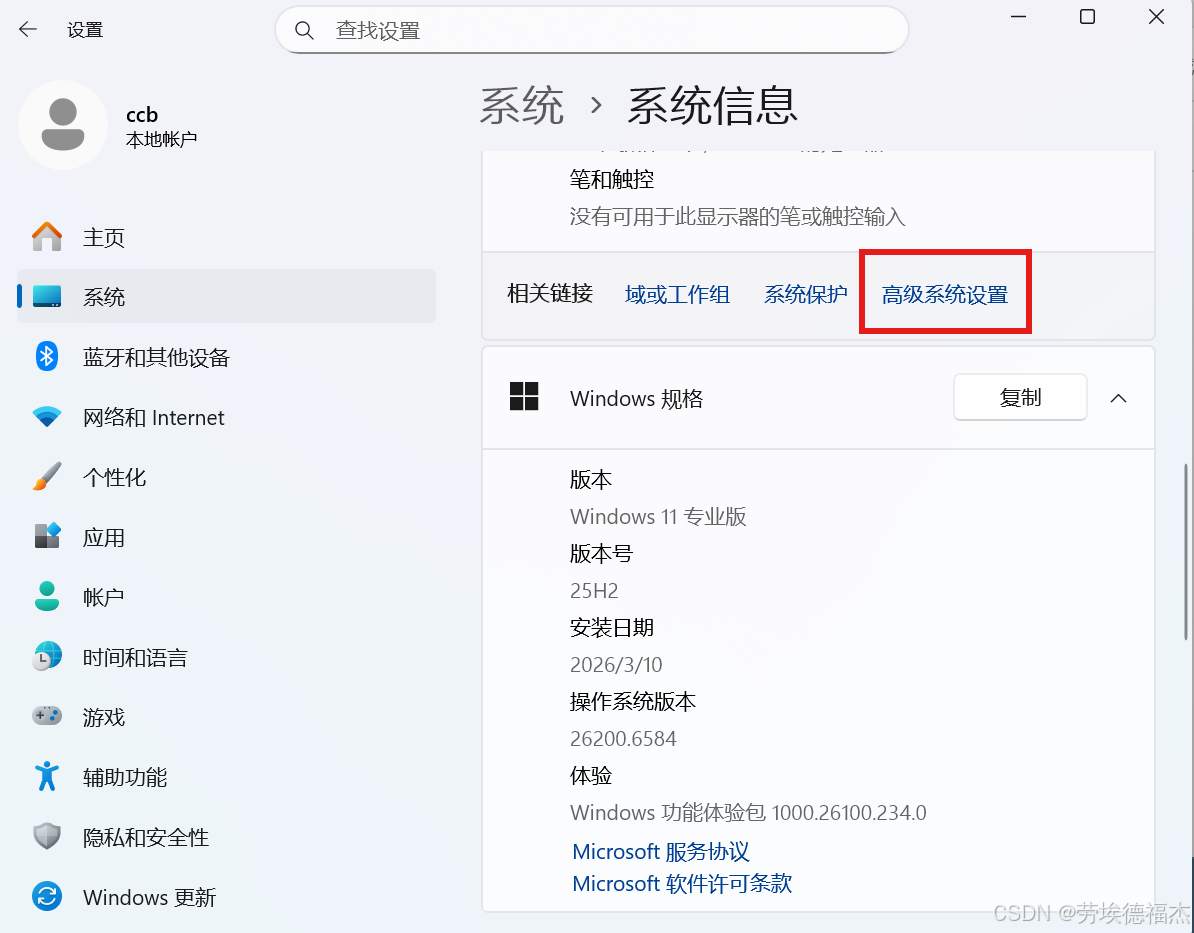Go to 个性化 settings
Viewport: 1194px width, 933px height.
click(226, 477)
